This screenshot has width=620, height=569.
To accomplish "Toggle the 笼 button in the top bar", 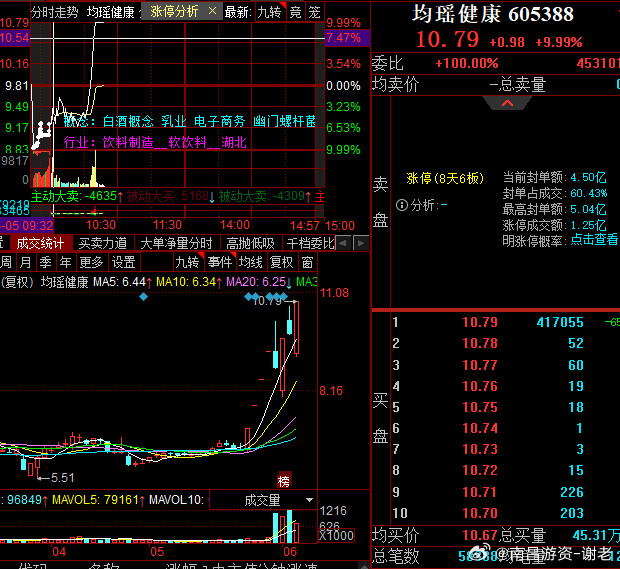I will point(314,12).
